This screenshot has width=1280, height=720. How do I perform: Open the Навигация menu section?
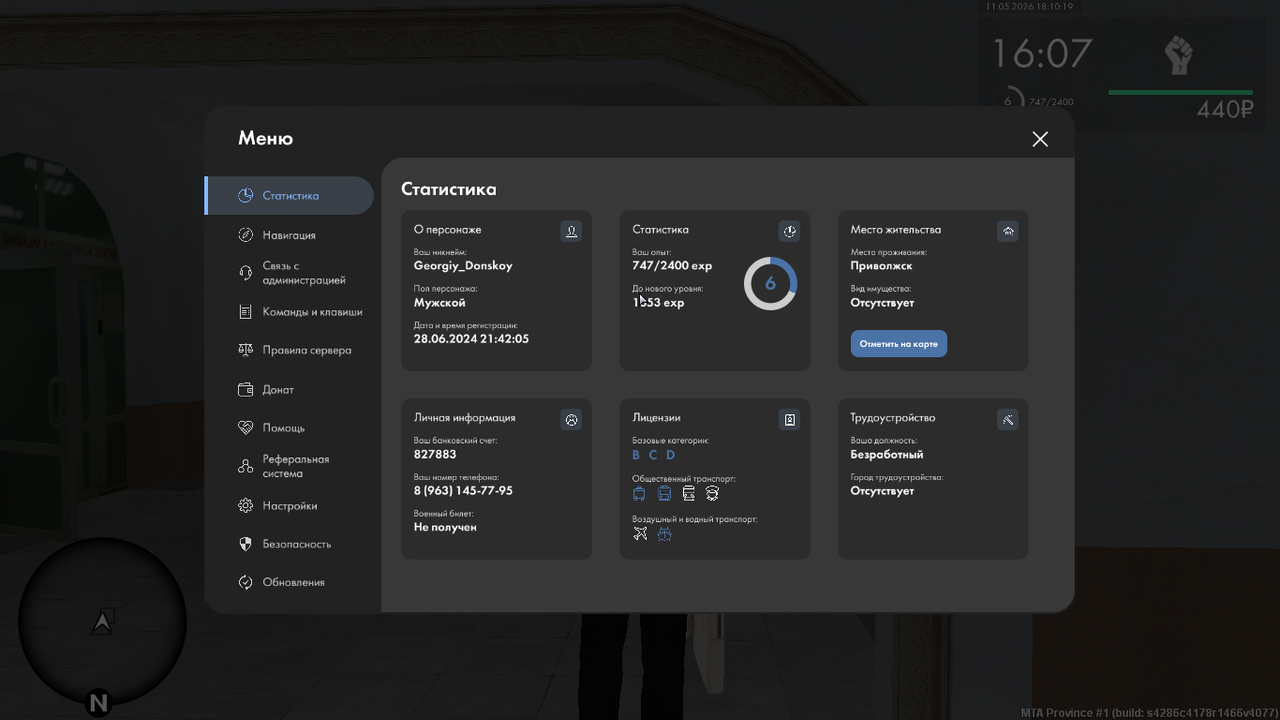pos(289,235)
